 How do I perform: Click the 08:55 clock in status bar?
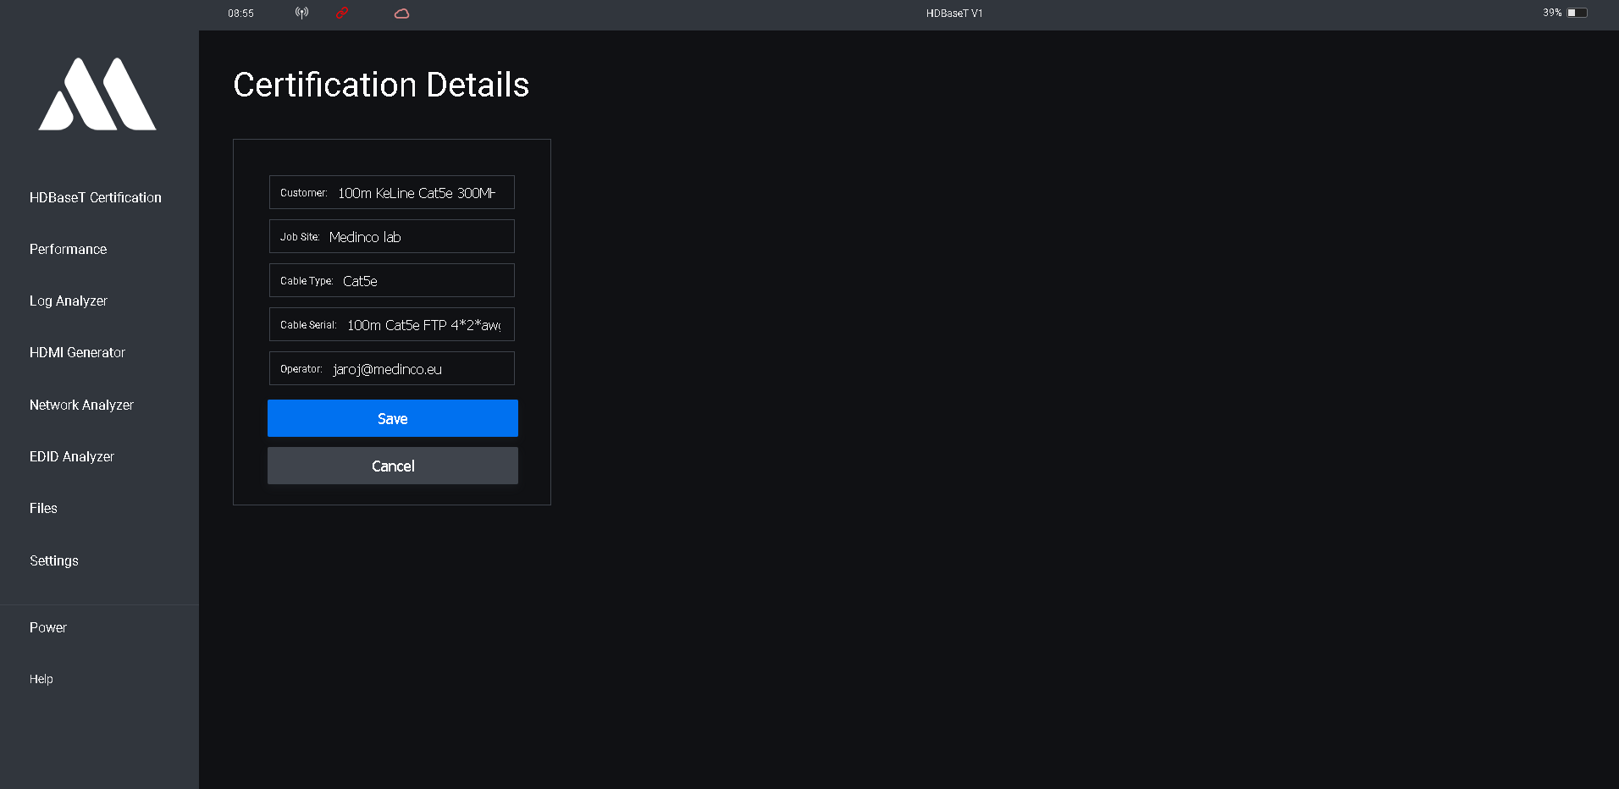point(241,13)
